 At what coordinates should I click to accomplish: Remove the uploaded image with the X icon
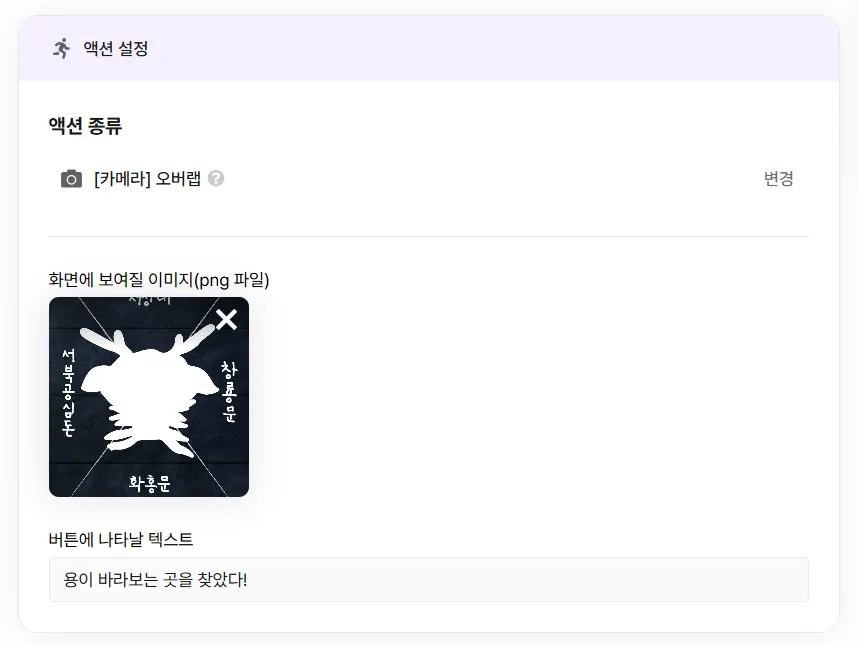coord(227,319)
